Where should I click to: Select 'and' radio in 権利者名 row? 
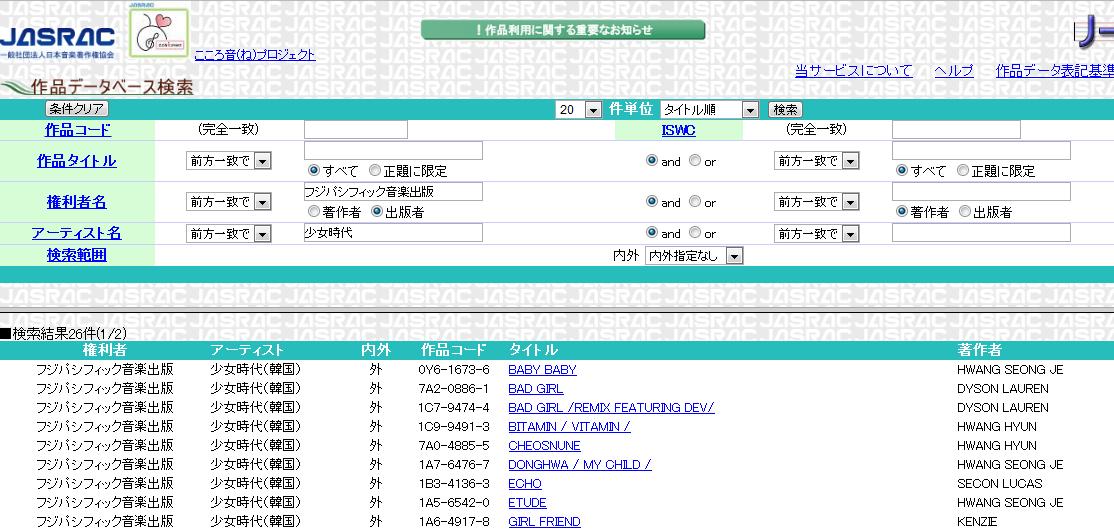click(651, 202)
